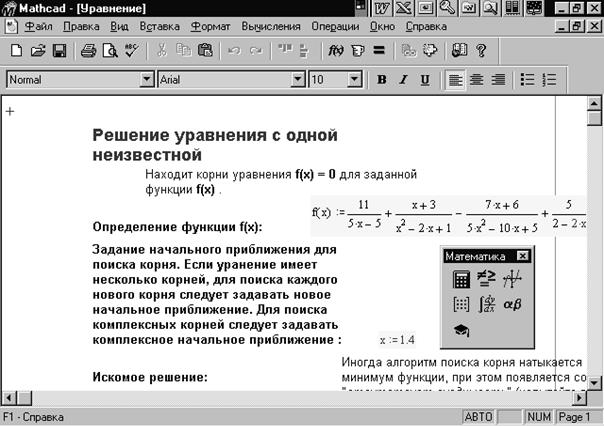Toggle Italic formatting

[403, 80]
